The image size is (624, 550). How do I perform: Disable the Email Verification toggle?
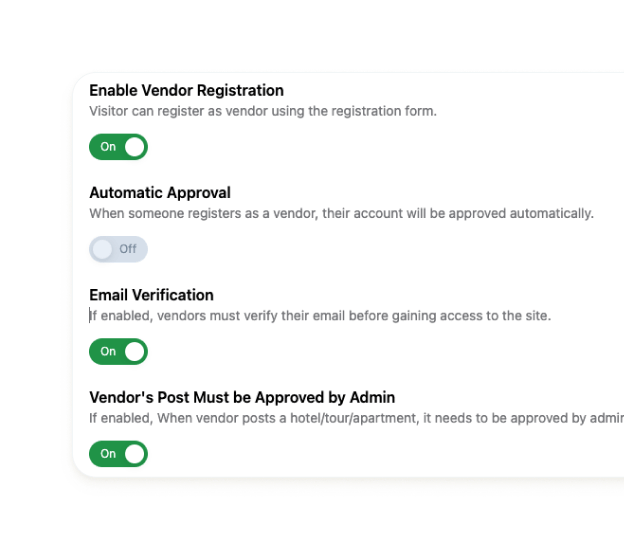[x=118, y=351]
